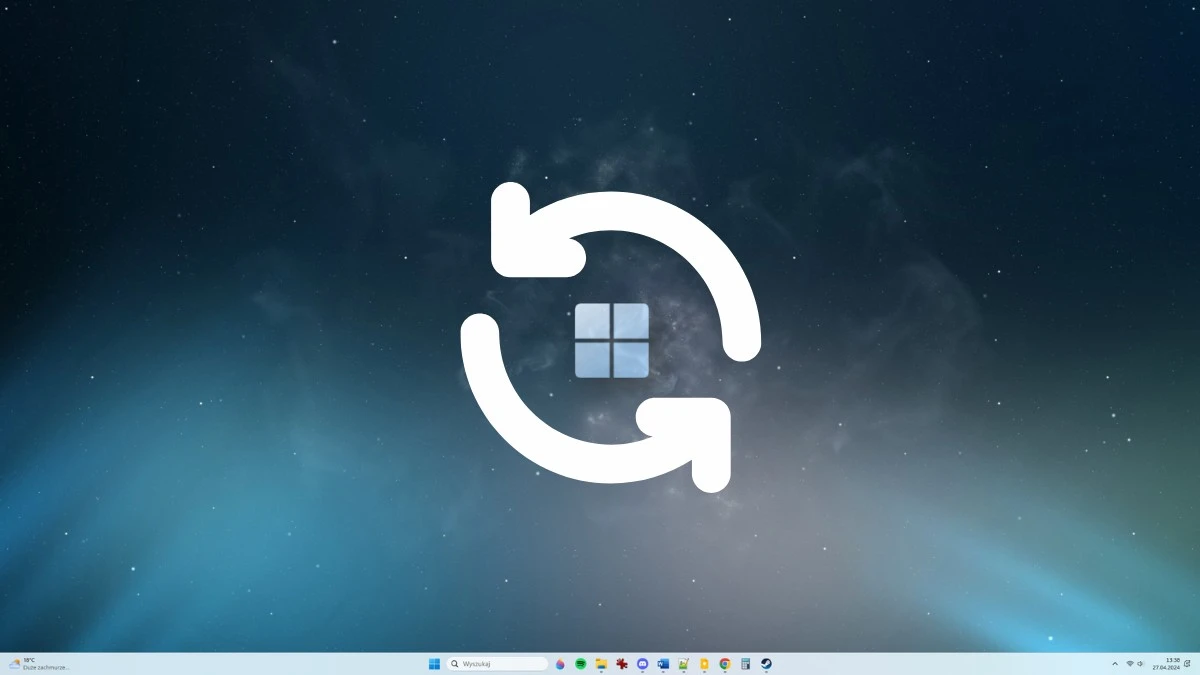The width and height of the screenshot is (1200, 675).
Task: Open the picture viewer app on the taskbar
Action: 683,664
